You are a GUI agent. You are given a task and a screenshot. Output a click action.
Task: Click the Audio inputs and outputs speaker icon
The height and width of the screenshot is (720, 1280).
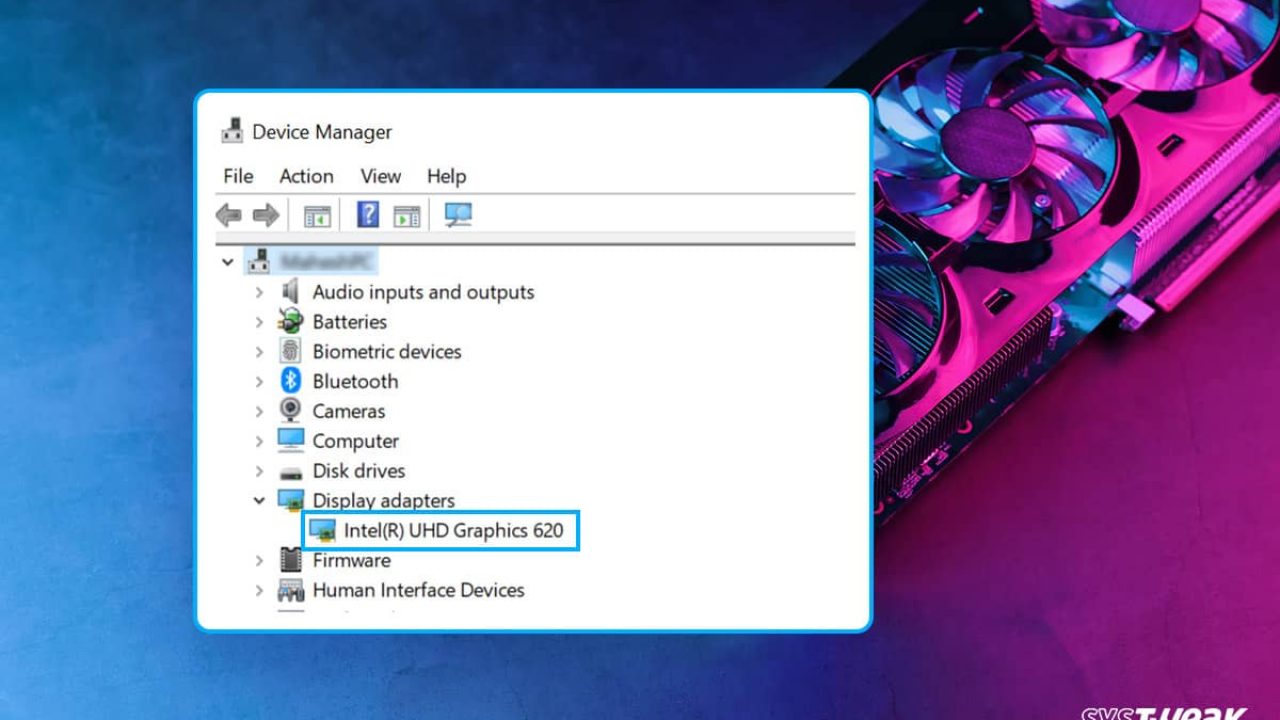tap(290, 291)
